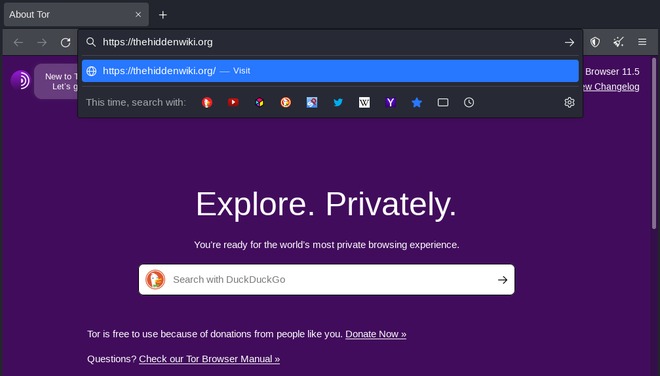Submit DuckDuckGo search with arrow

503,280
